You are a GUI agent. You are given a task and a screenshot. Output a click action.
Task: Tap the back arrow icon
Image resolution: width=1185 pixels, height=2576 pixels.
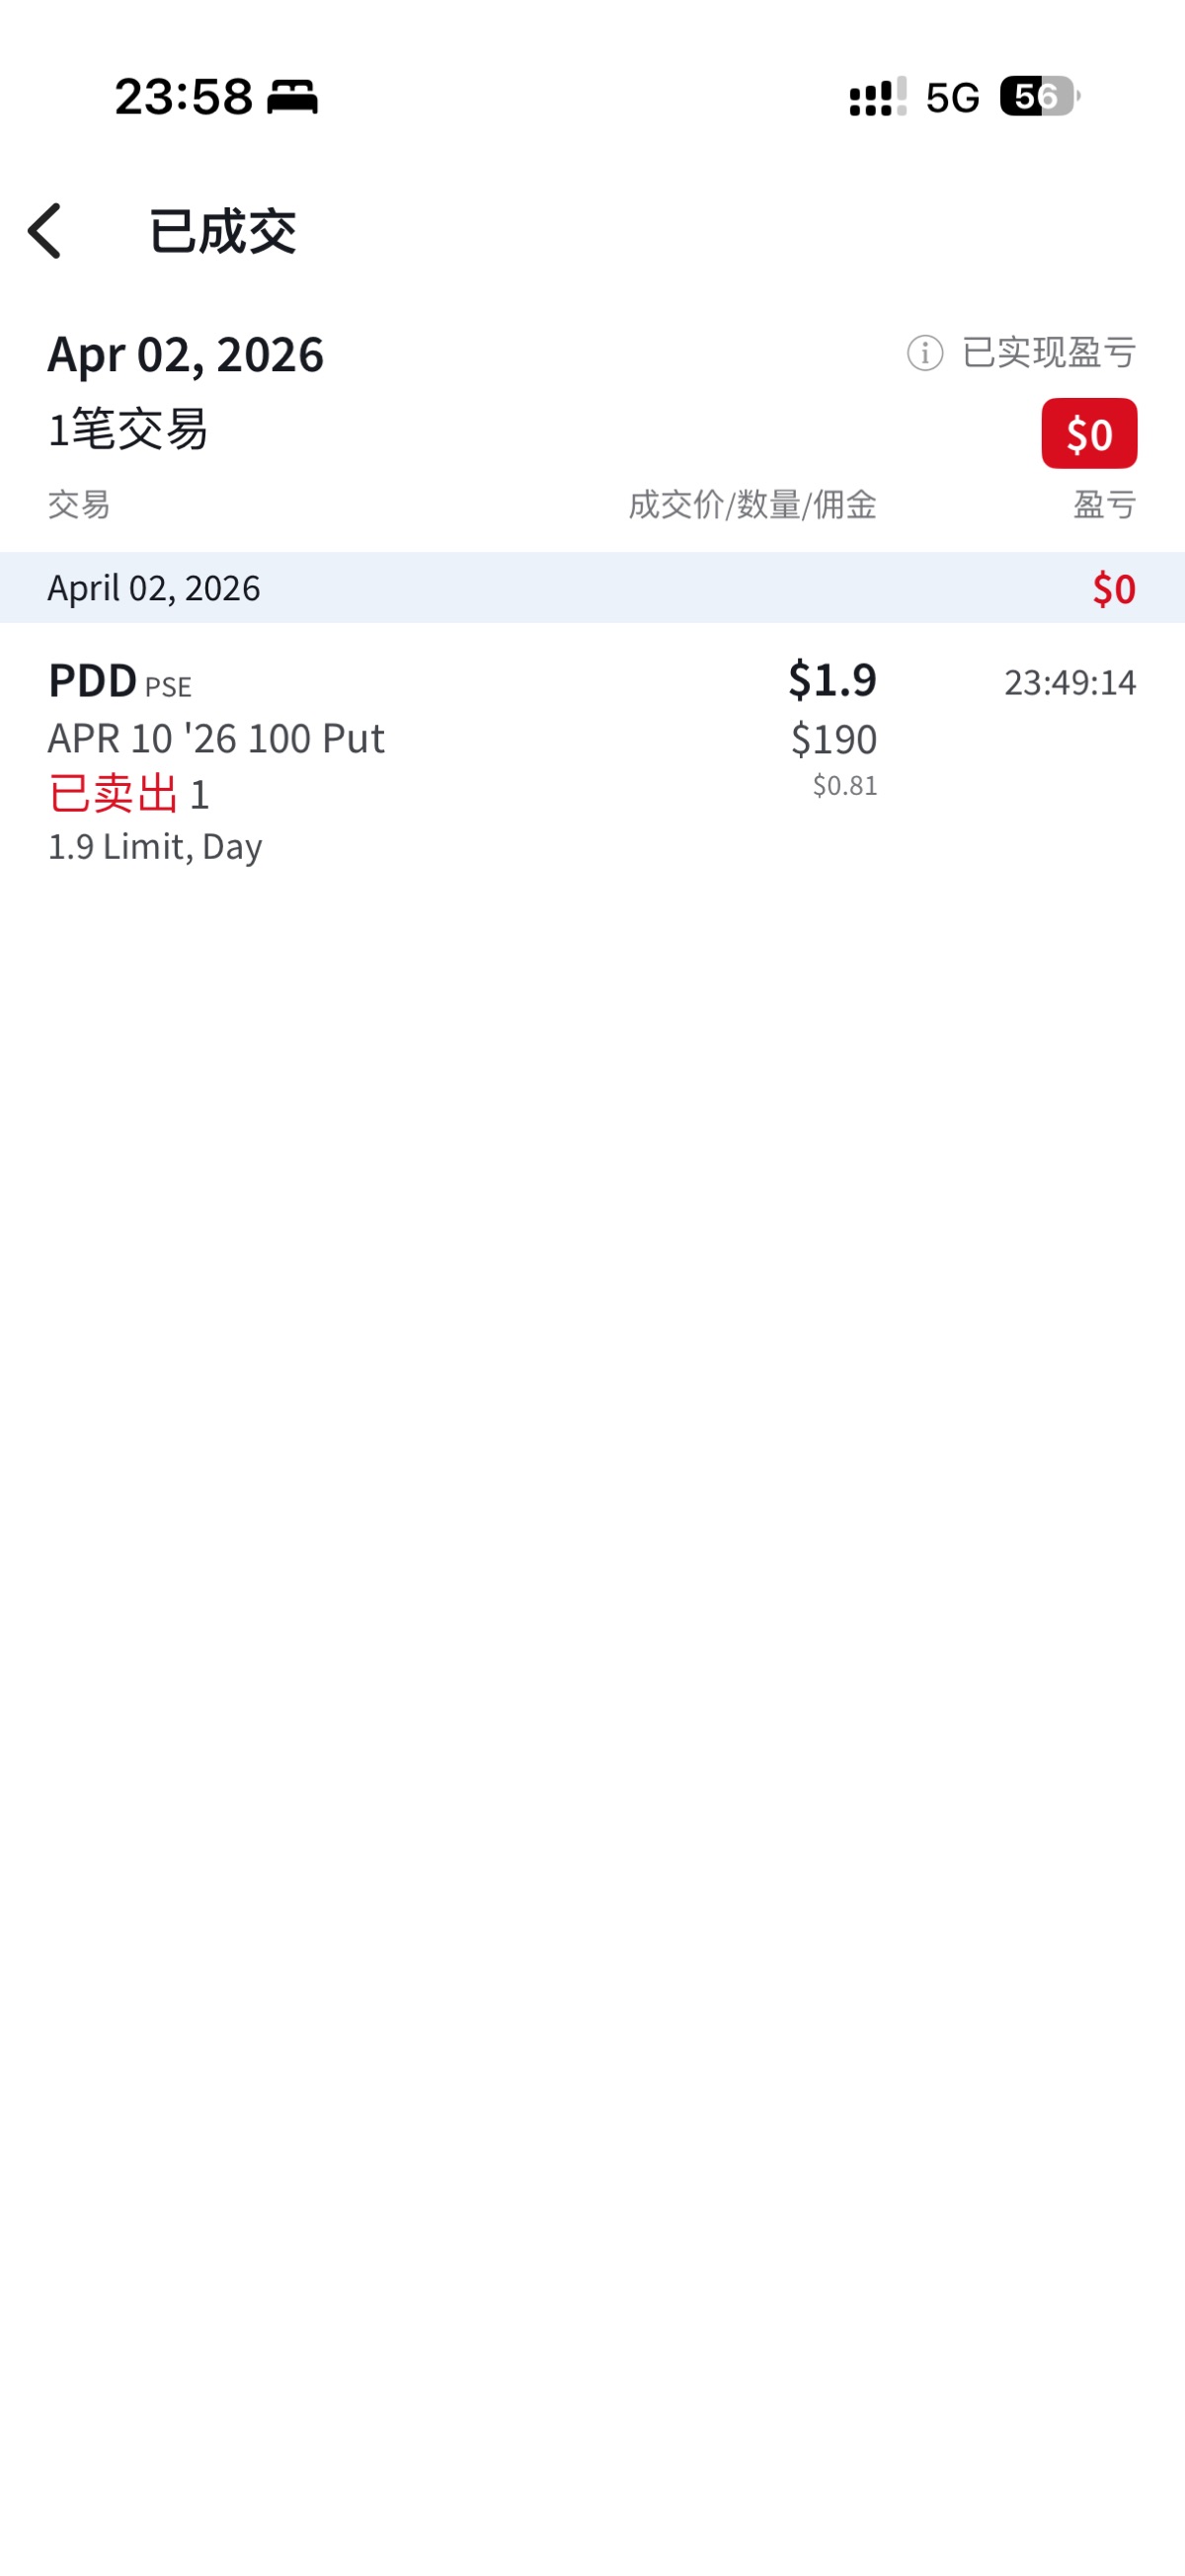pyautogui.click(x=45, y=231)
